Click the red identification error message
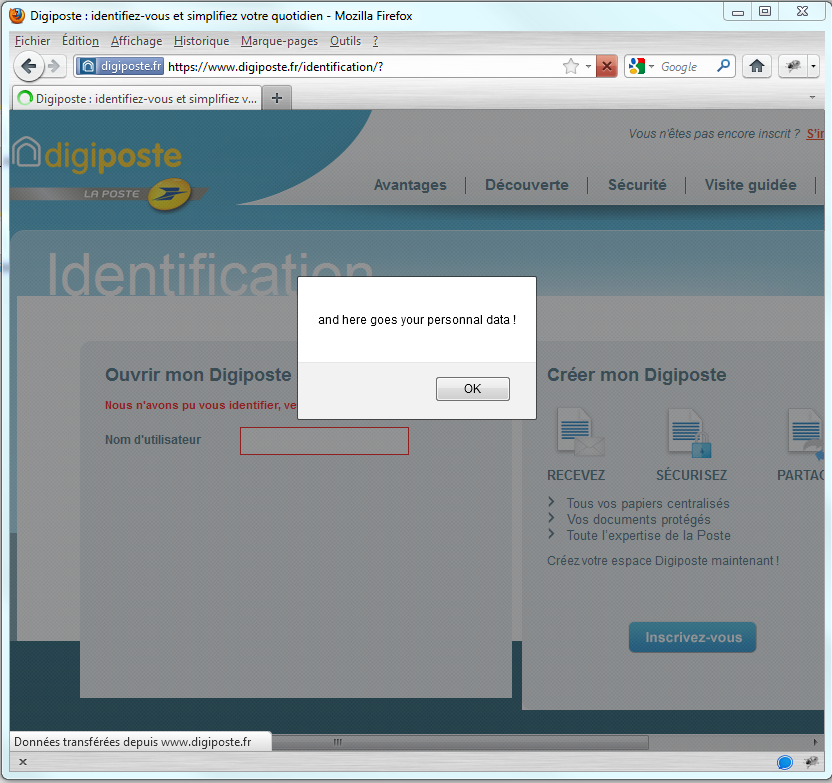The width and height of the screenshot is (832, 783). (x=201, y=405)
